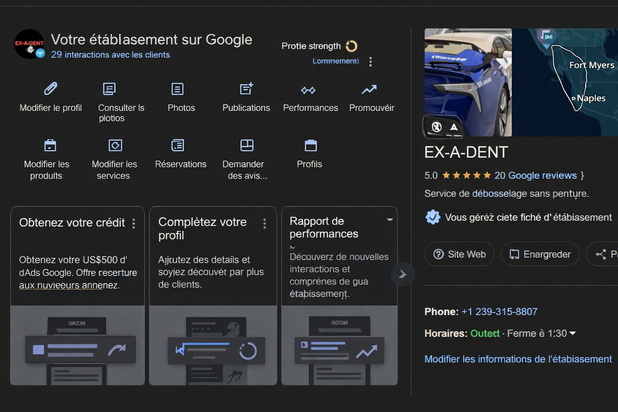Open three-dot menu beside profile strength
618x412 pixels.
(x=370, y=62)
